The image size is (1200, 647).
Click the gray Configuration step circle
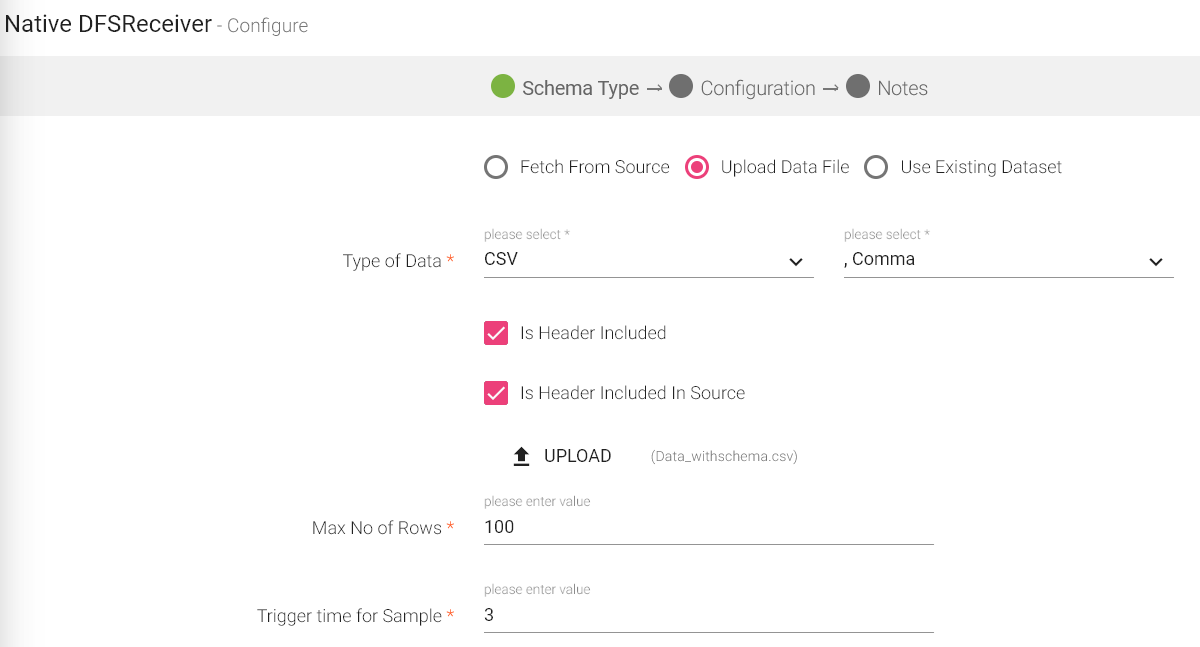[681, 87]
